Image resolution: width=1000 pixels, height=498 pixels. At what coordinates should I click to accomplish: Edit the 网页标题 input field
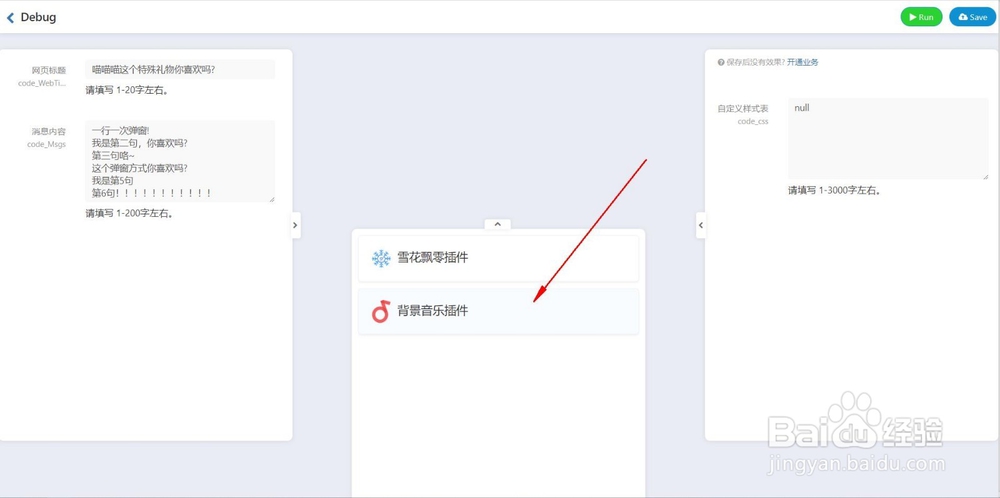[180, 70]
